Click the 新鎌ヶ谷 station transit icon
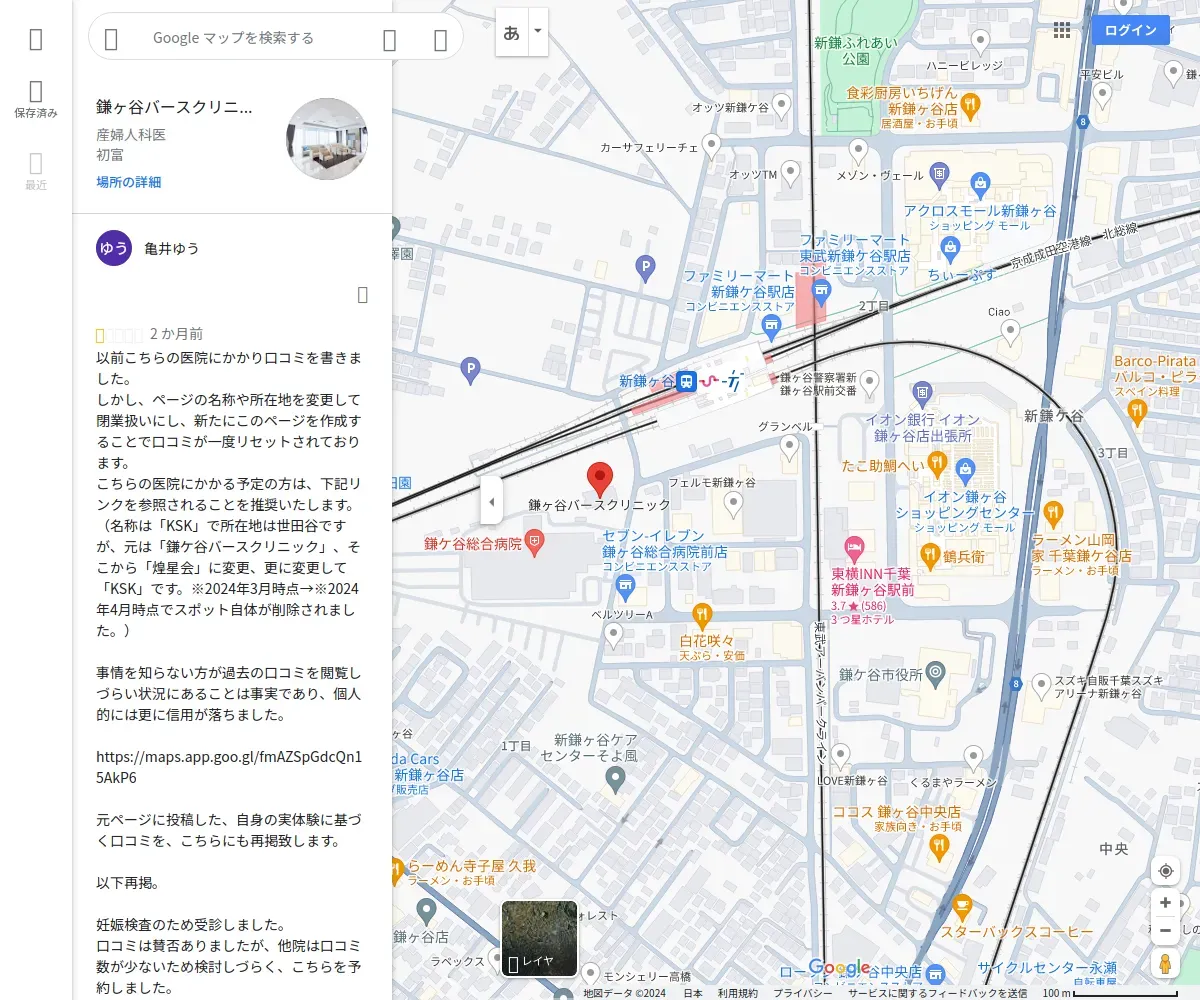Screen dimensions: 1200x1000 (x=686, y=381)
